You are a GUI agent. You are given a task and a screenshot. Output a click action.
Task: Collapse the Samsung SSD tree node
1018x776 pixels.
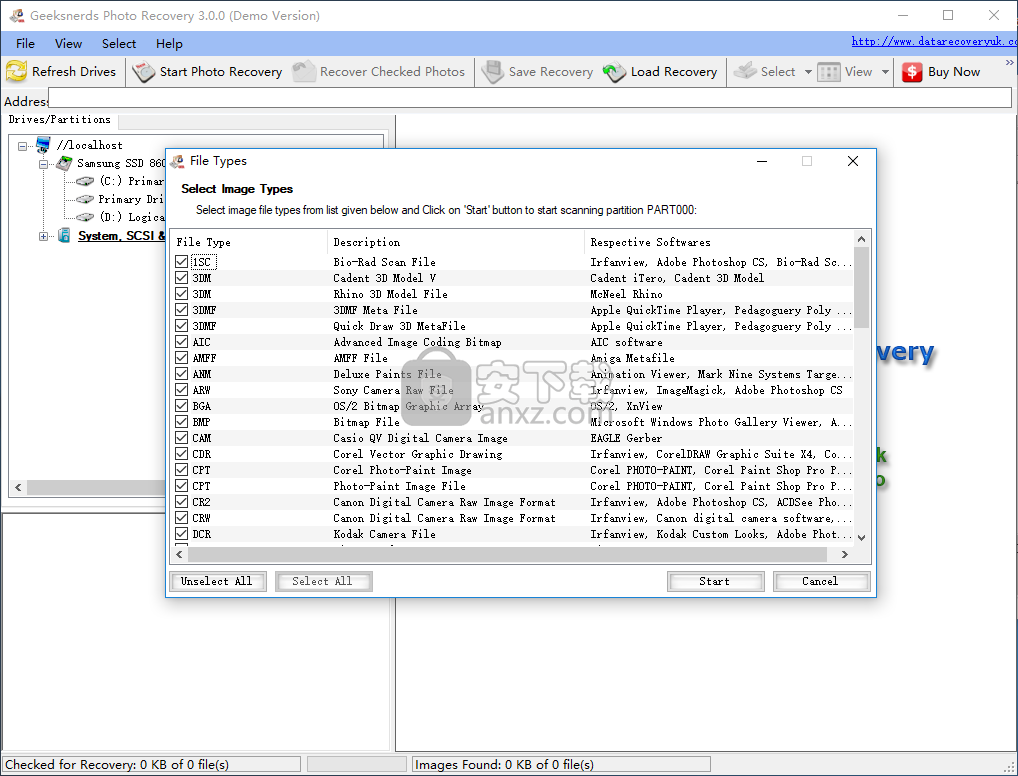(x=43, y=164)
